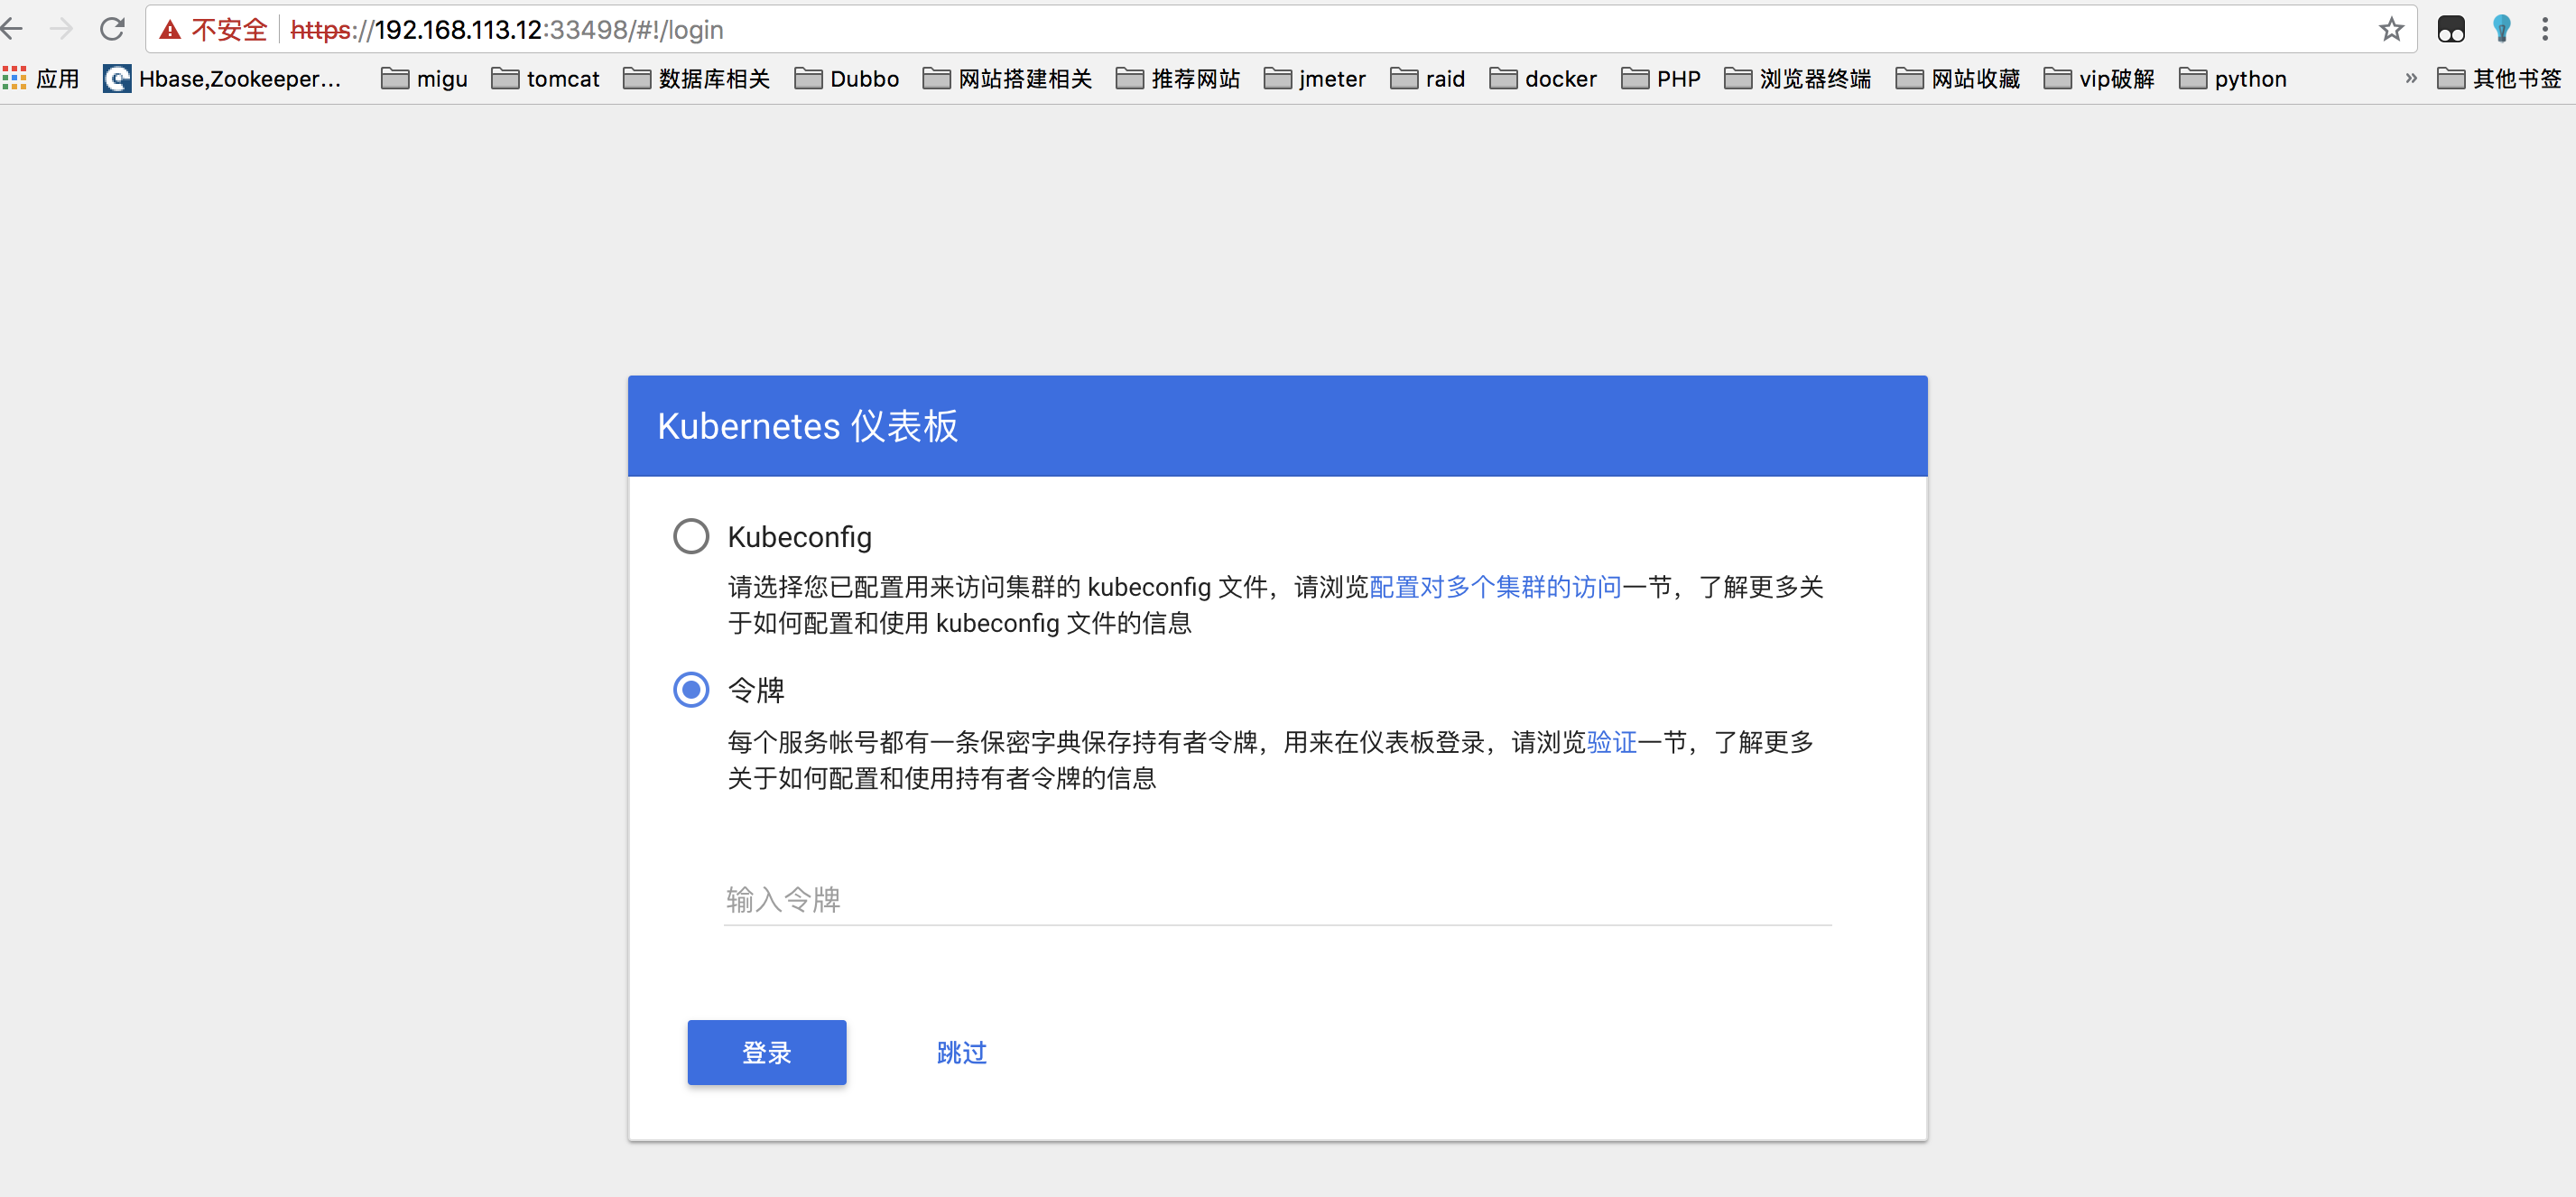The height and width of the screenshot is (1197, 2576).
Task: Click the browser back arrow
Action: coord(12,29)
